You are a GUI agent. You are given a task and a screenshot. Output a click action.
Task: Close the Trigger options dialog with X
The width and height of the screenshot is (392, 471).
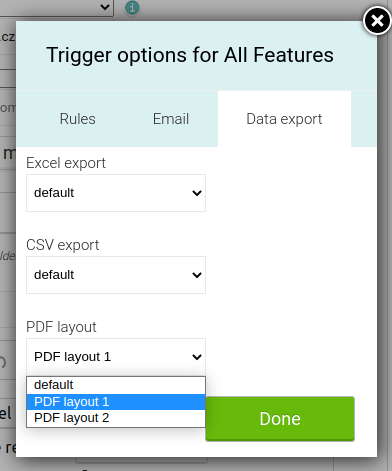click(377, 21)
